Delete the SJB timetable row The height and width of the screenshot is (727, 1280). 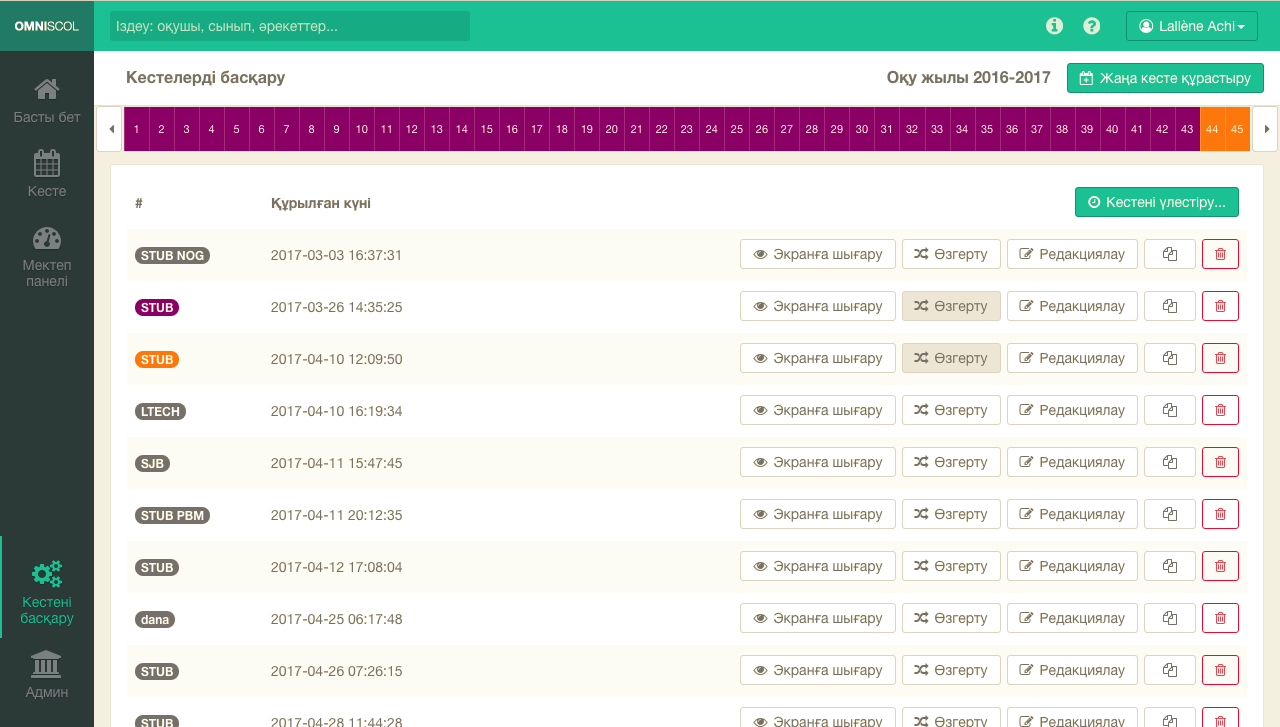click(x=1220, y=462)
